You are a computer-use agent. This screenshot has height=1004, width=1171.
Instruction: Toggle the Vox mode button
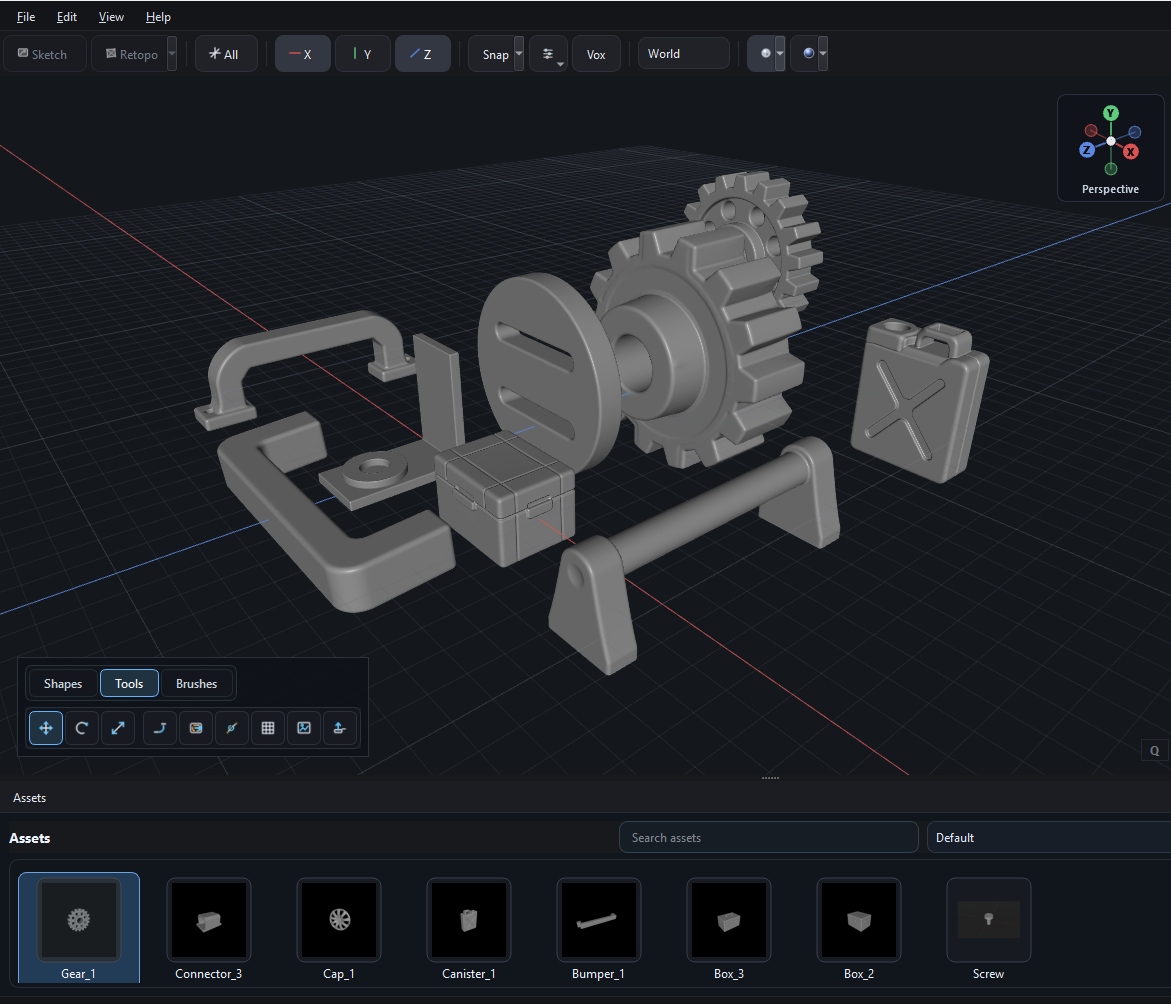tap(596, 54)
